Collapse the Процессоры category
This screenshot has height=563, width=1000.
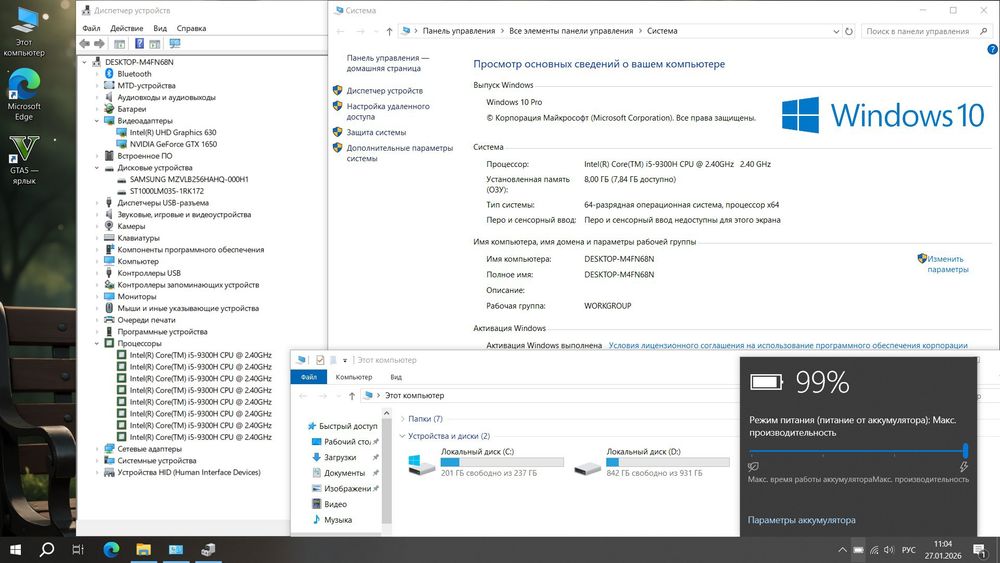pos(97,343)
